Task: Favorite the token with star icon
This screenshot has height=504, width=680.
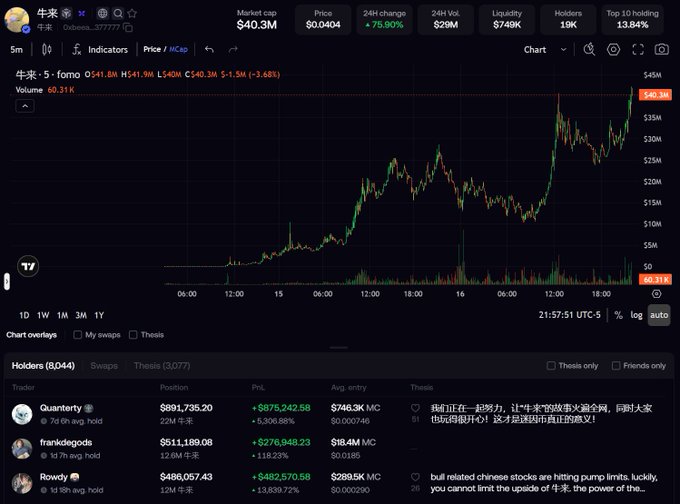Action: coord(132,13)
